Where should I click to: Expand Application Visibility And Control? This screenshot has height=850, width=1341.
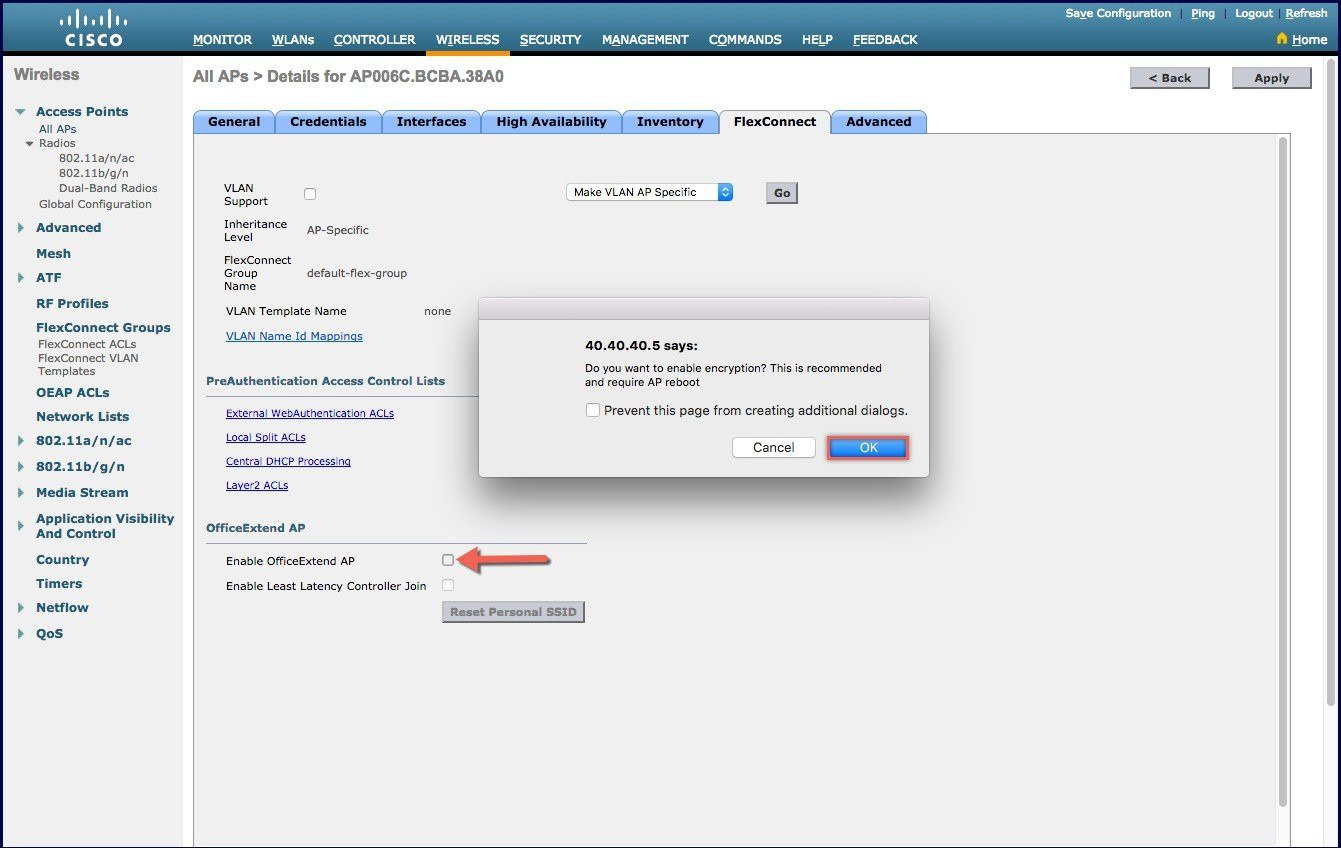[21, 526]
